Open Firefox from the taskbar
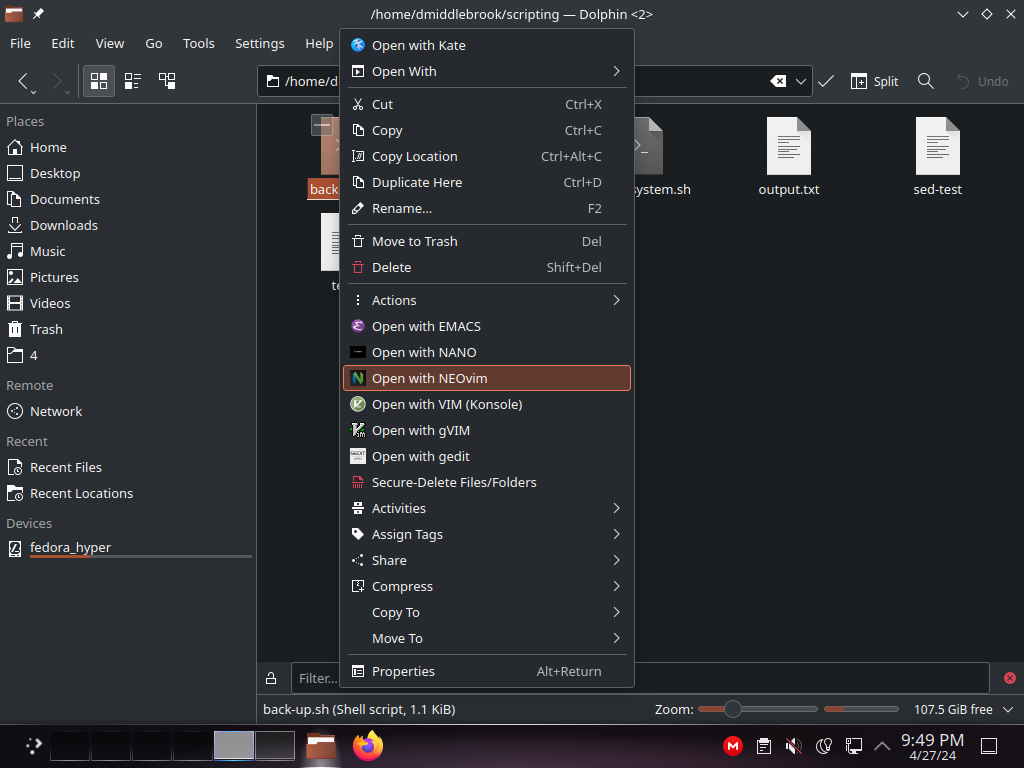Screen dimensions: 1024x768 pos(368,746)
